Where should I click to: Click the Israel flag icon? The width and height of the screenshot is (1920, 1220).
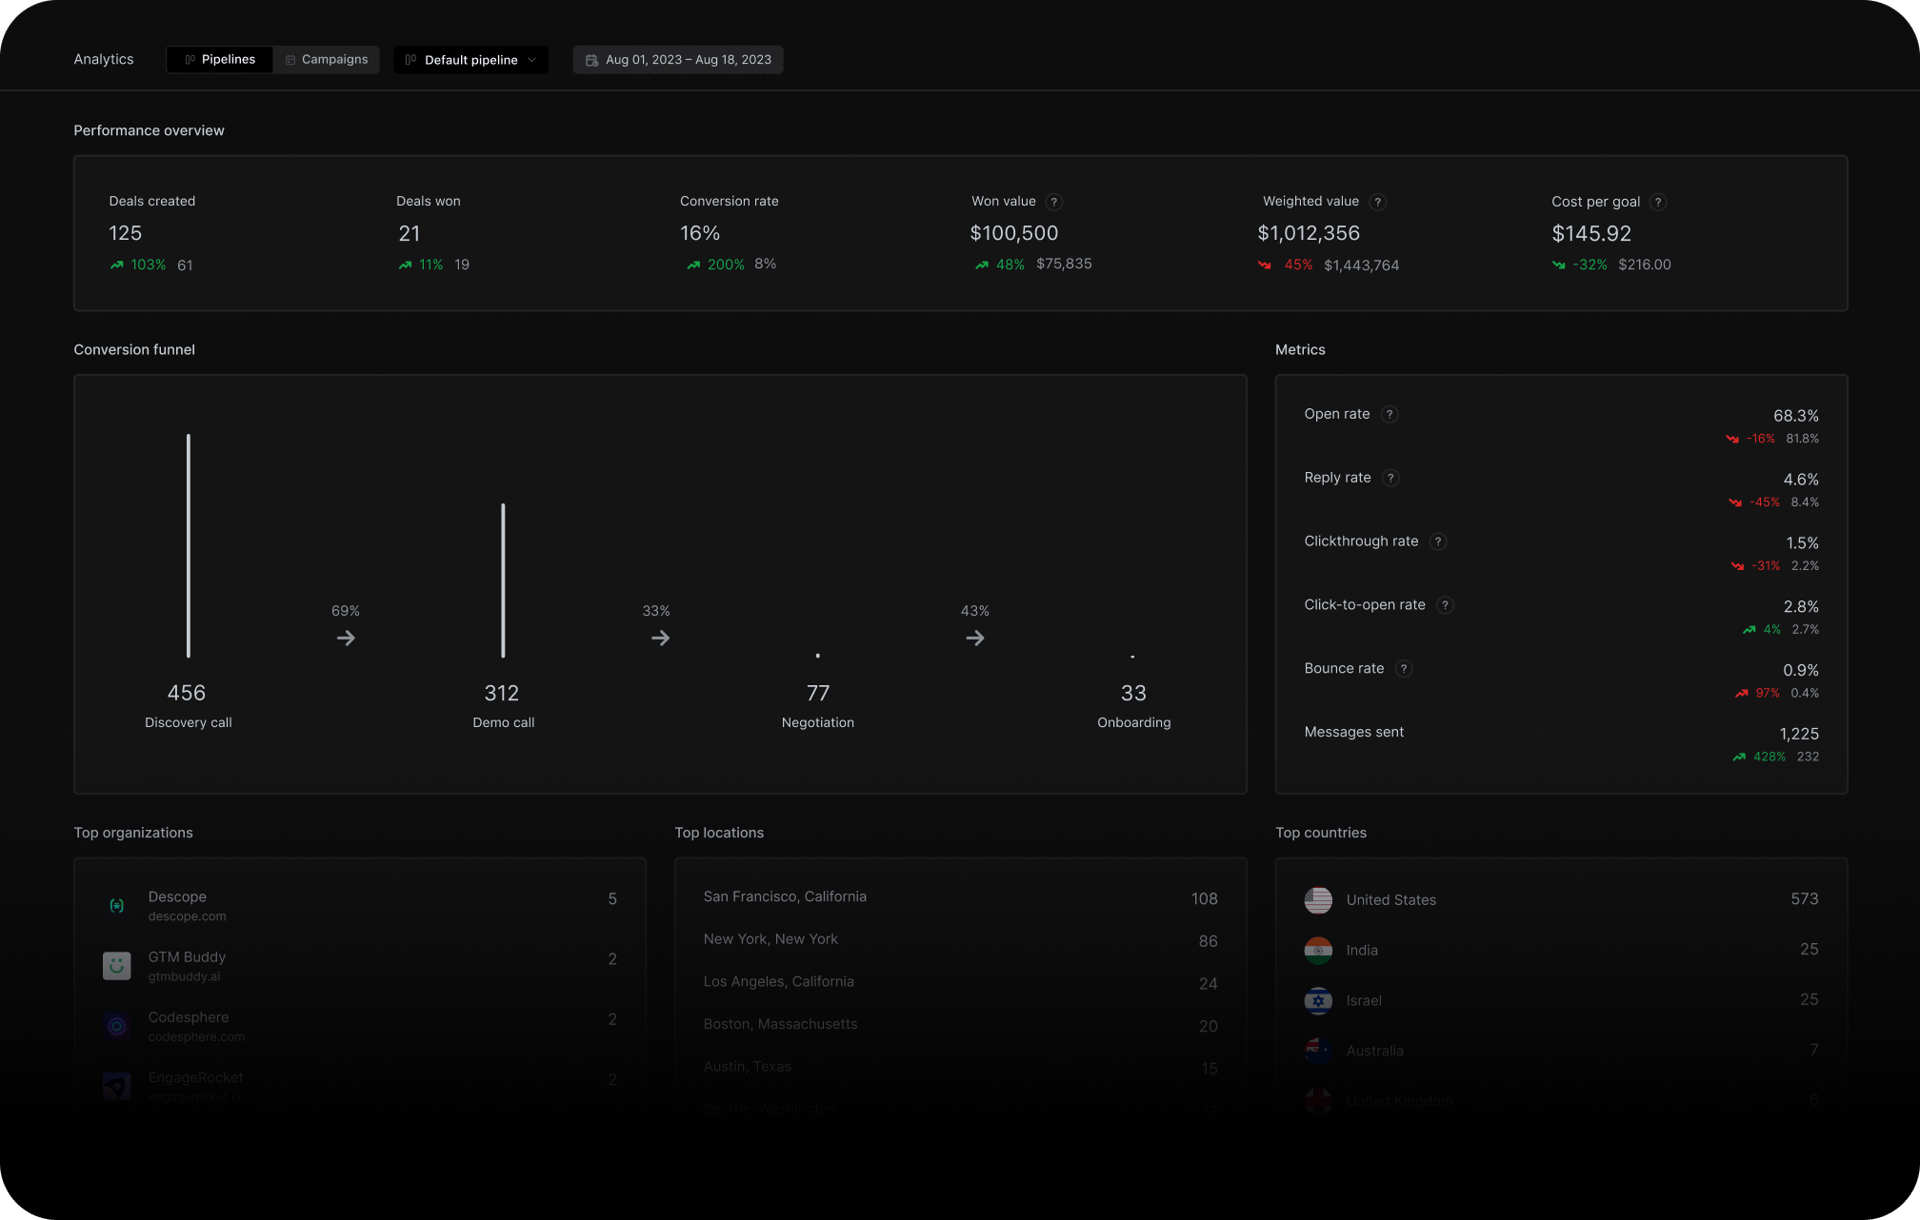[x=1318, y=1000]
